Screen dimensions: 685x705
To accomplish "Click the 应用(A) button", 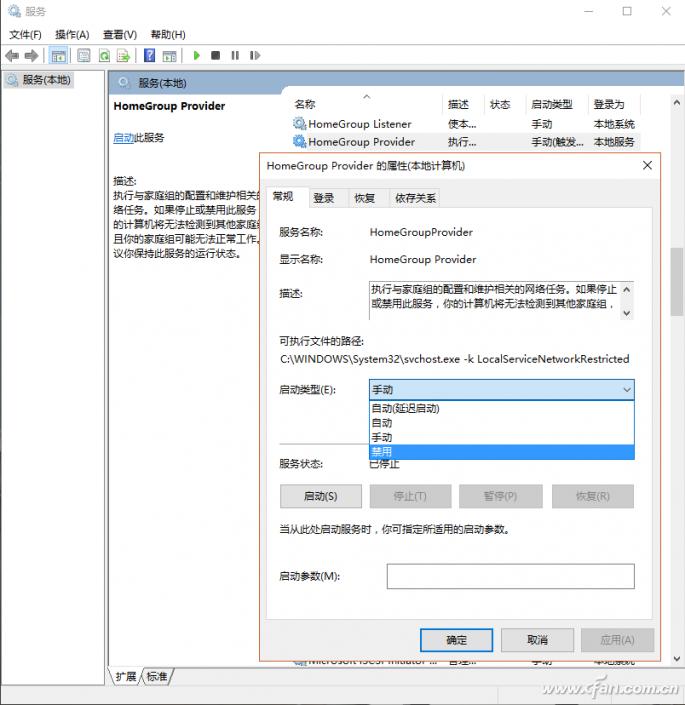I will 617,640.
